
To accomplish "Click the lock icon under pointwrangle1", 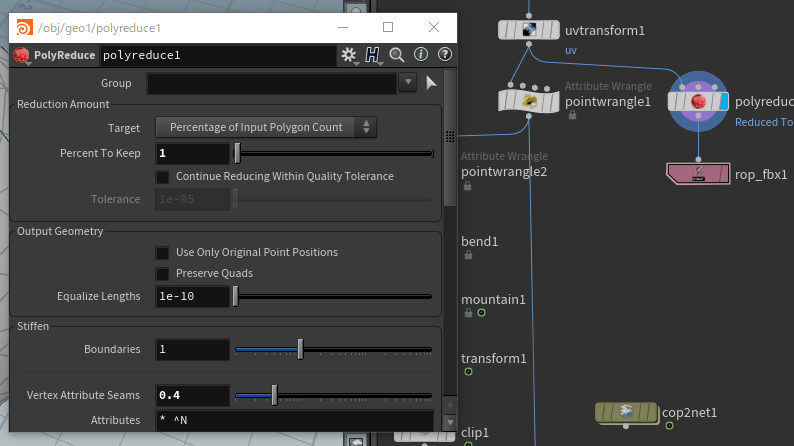I will [x=572, y=115].
